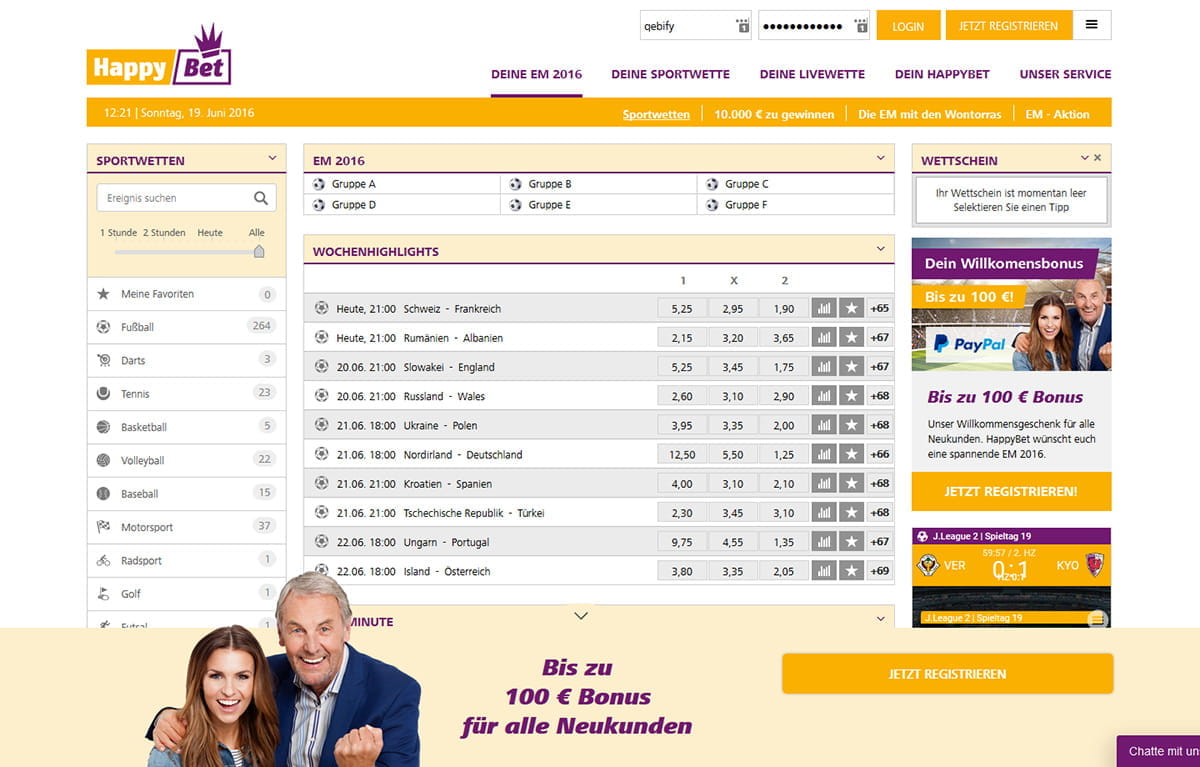Viewport: 1200px width, 767px height.
Task: Favorite the Schweiz - Frankreich match
Action: [851, 309]
